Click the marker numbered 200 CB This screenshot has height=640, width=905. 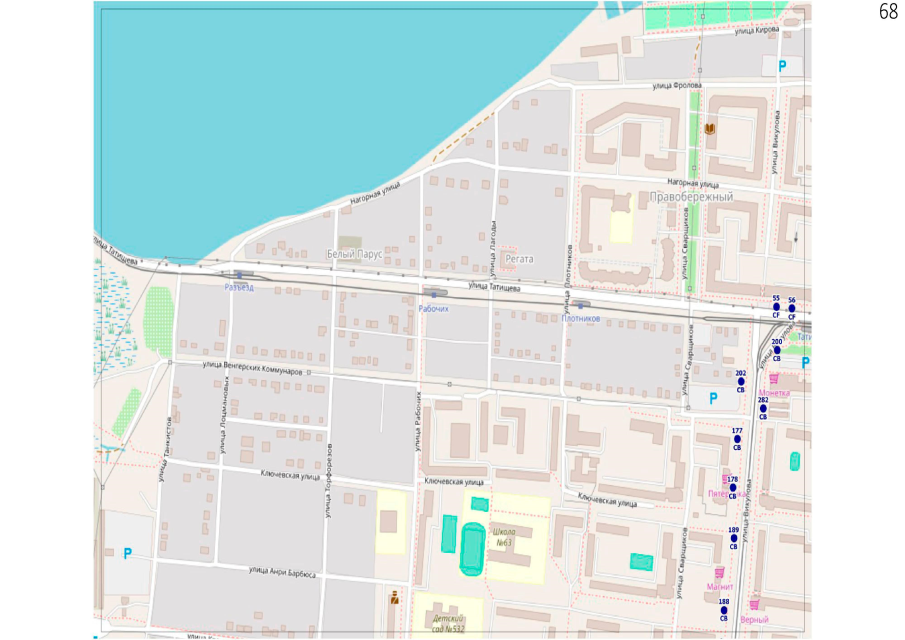coord(777,350)
